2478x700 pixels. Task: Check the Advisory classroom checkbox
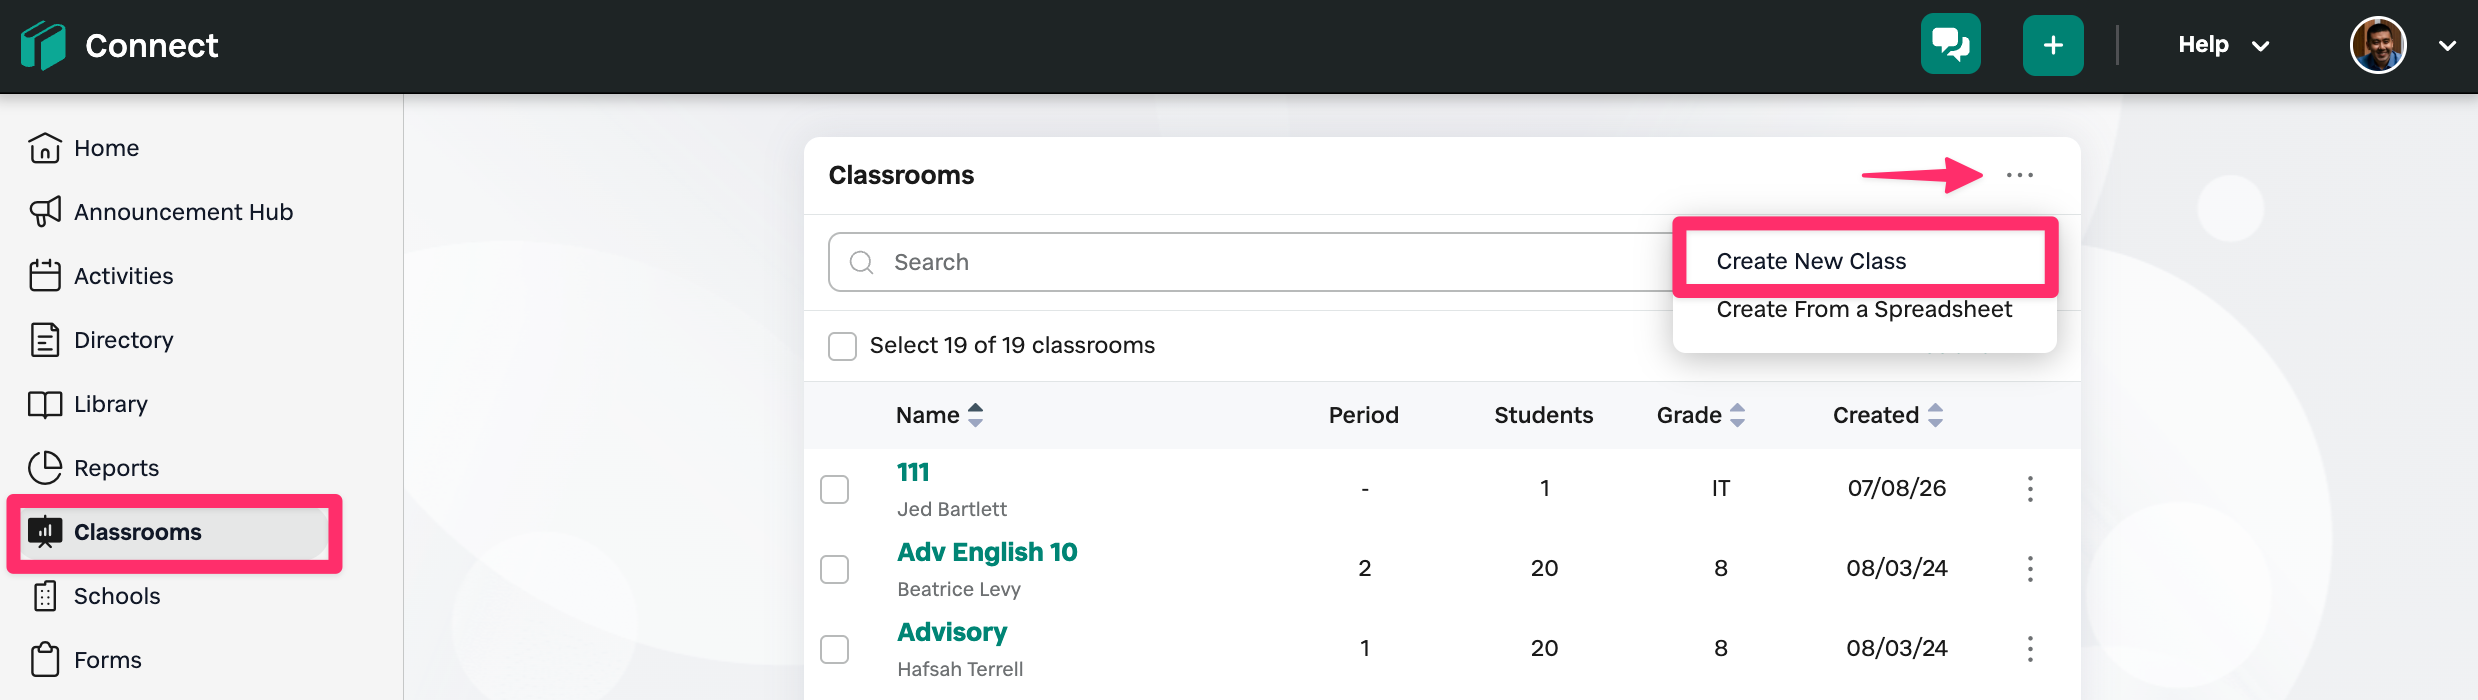tap(834, 649)
